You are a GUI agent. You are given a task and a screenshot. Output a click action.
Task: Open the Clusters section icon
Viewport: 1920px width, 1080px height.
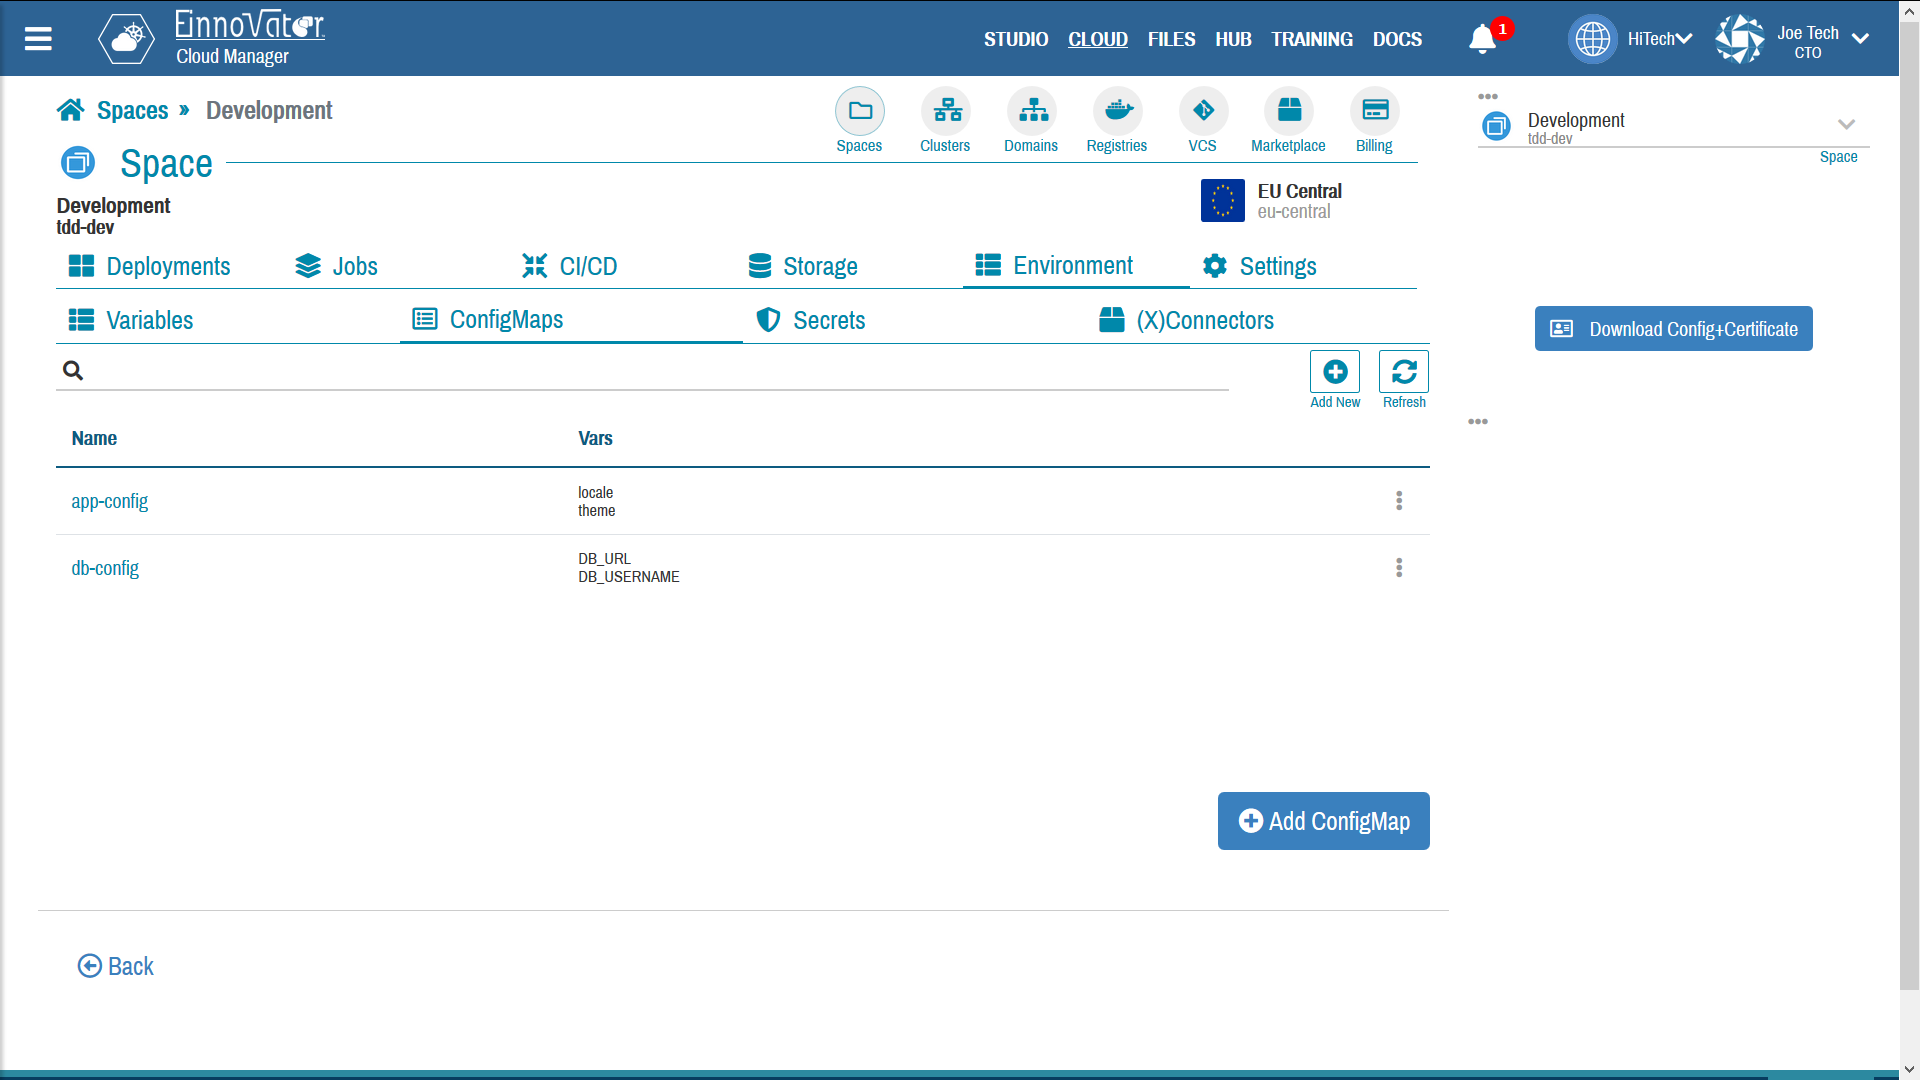(x=946, y=111)
